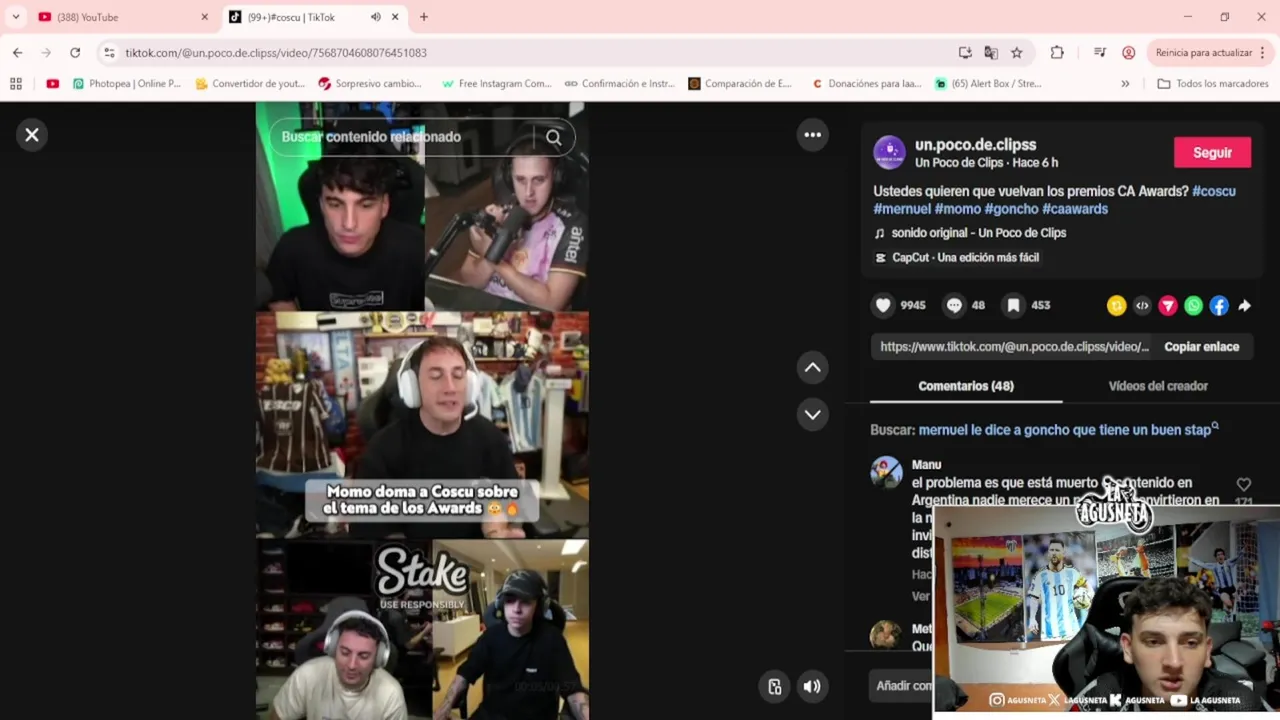Open commenter Manu's profile name
The image size is (1280, 720).
tap(926, 465)
